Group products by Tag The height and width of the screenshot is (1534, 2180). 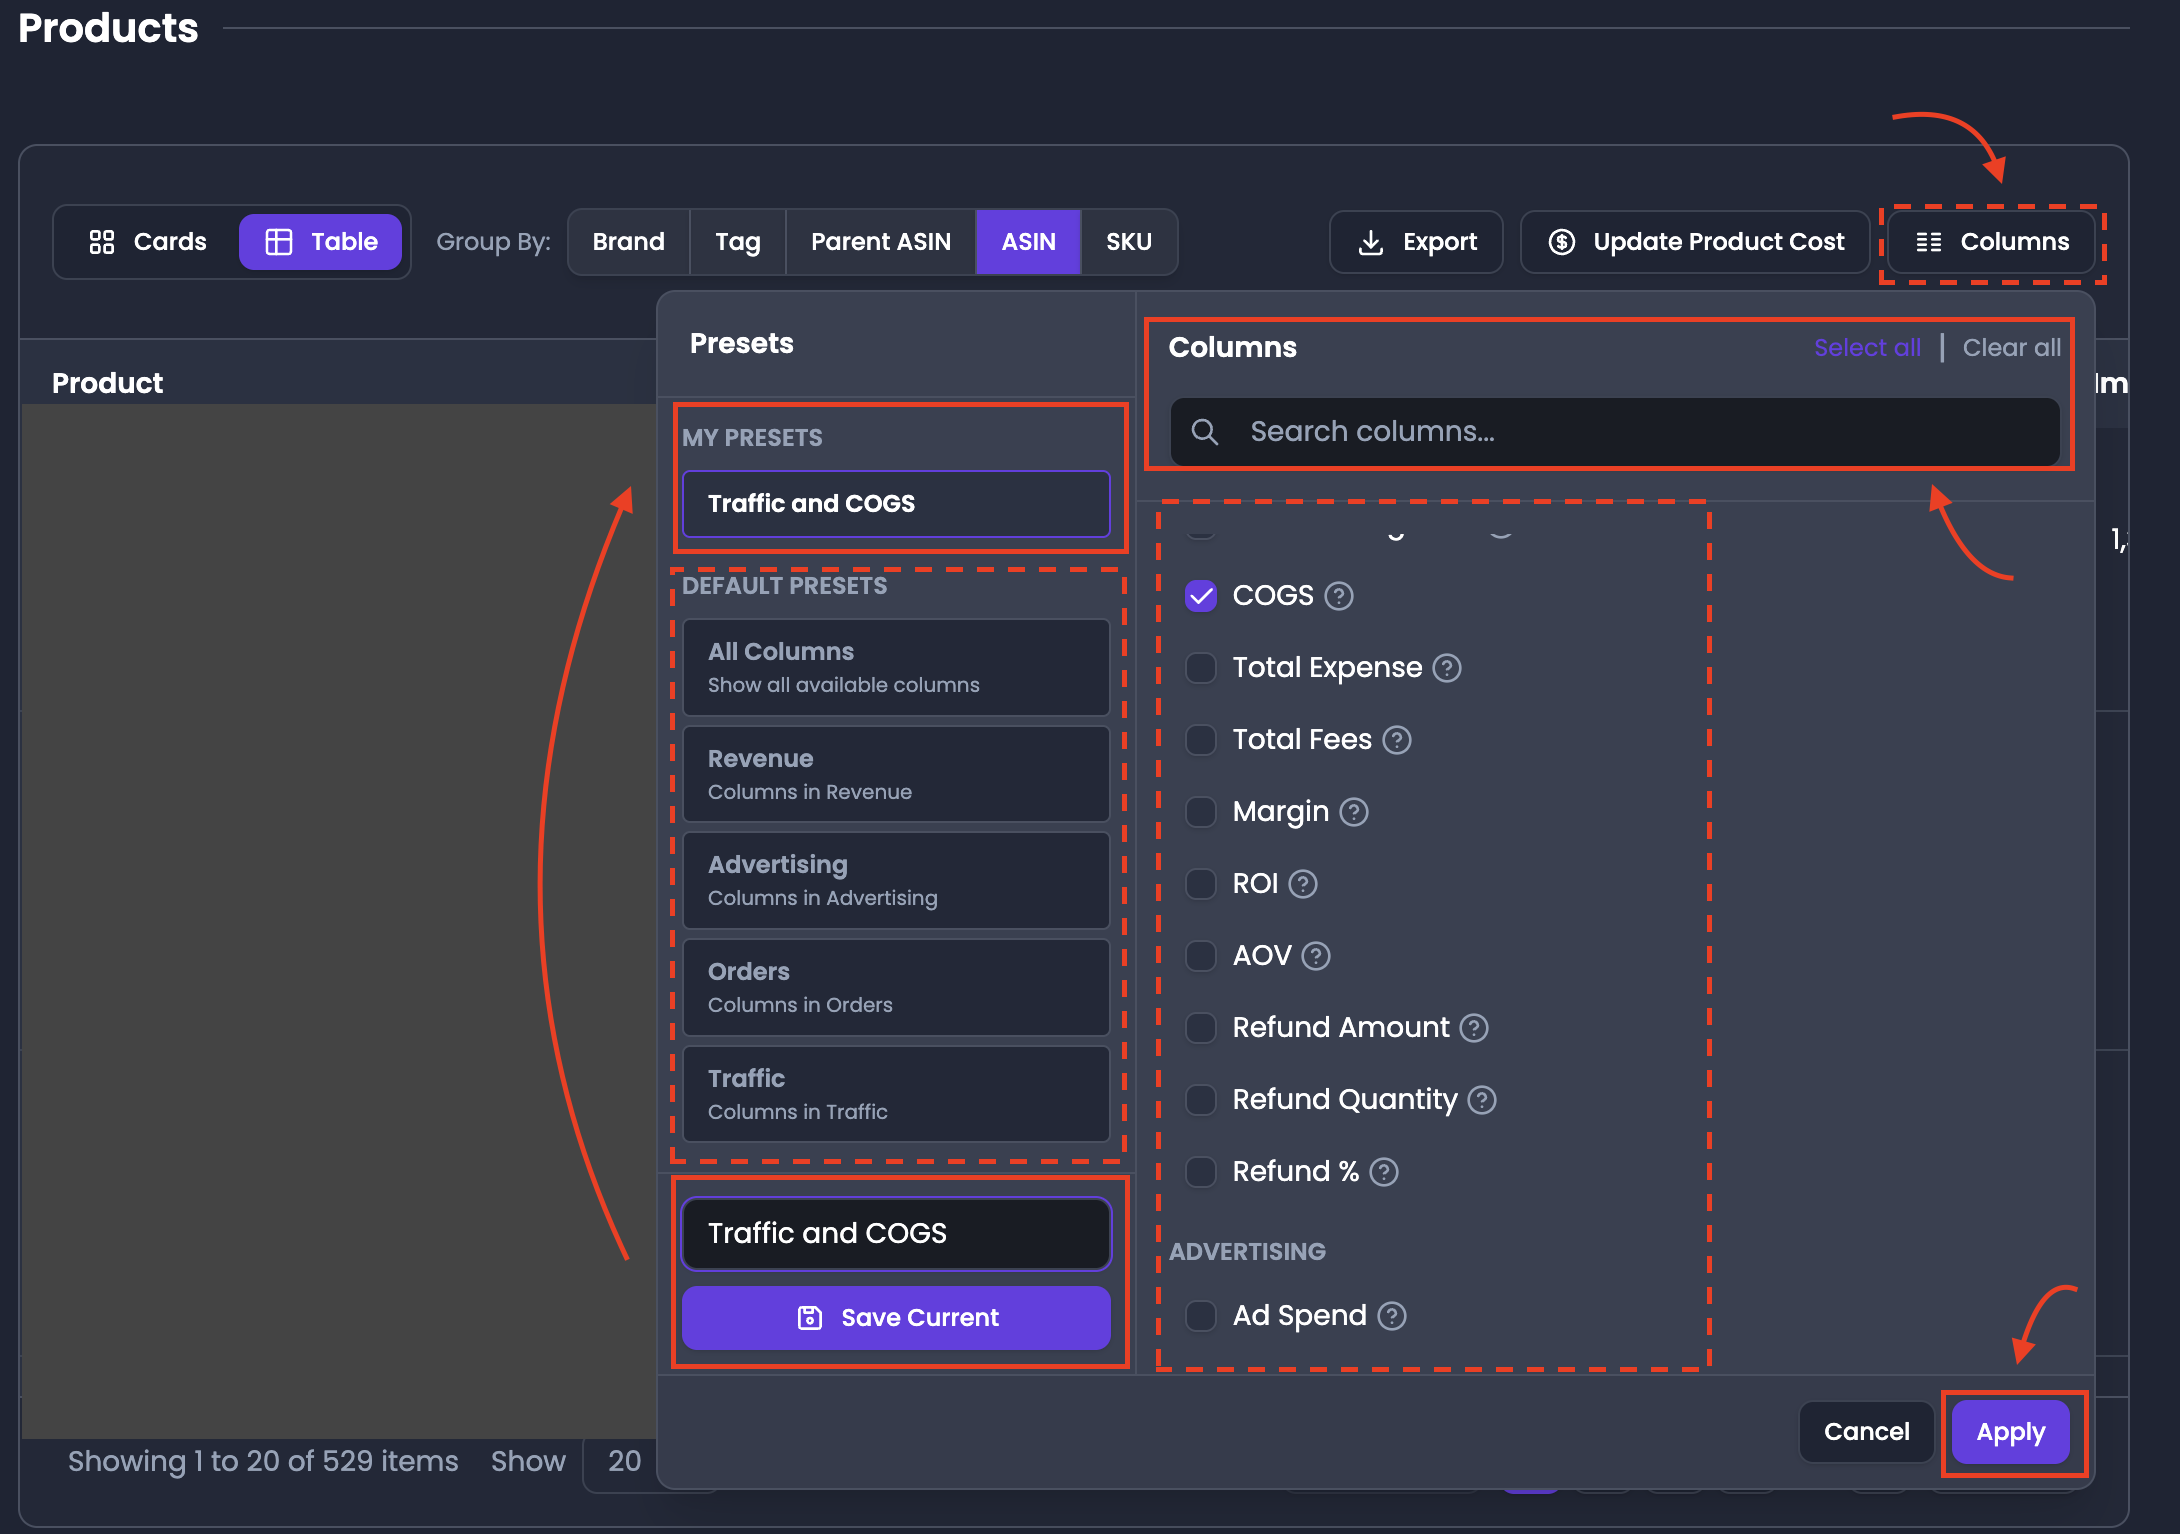tap(738, 242)
